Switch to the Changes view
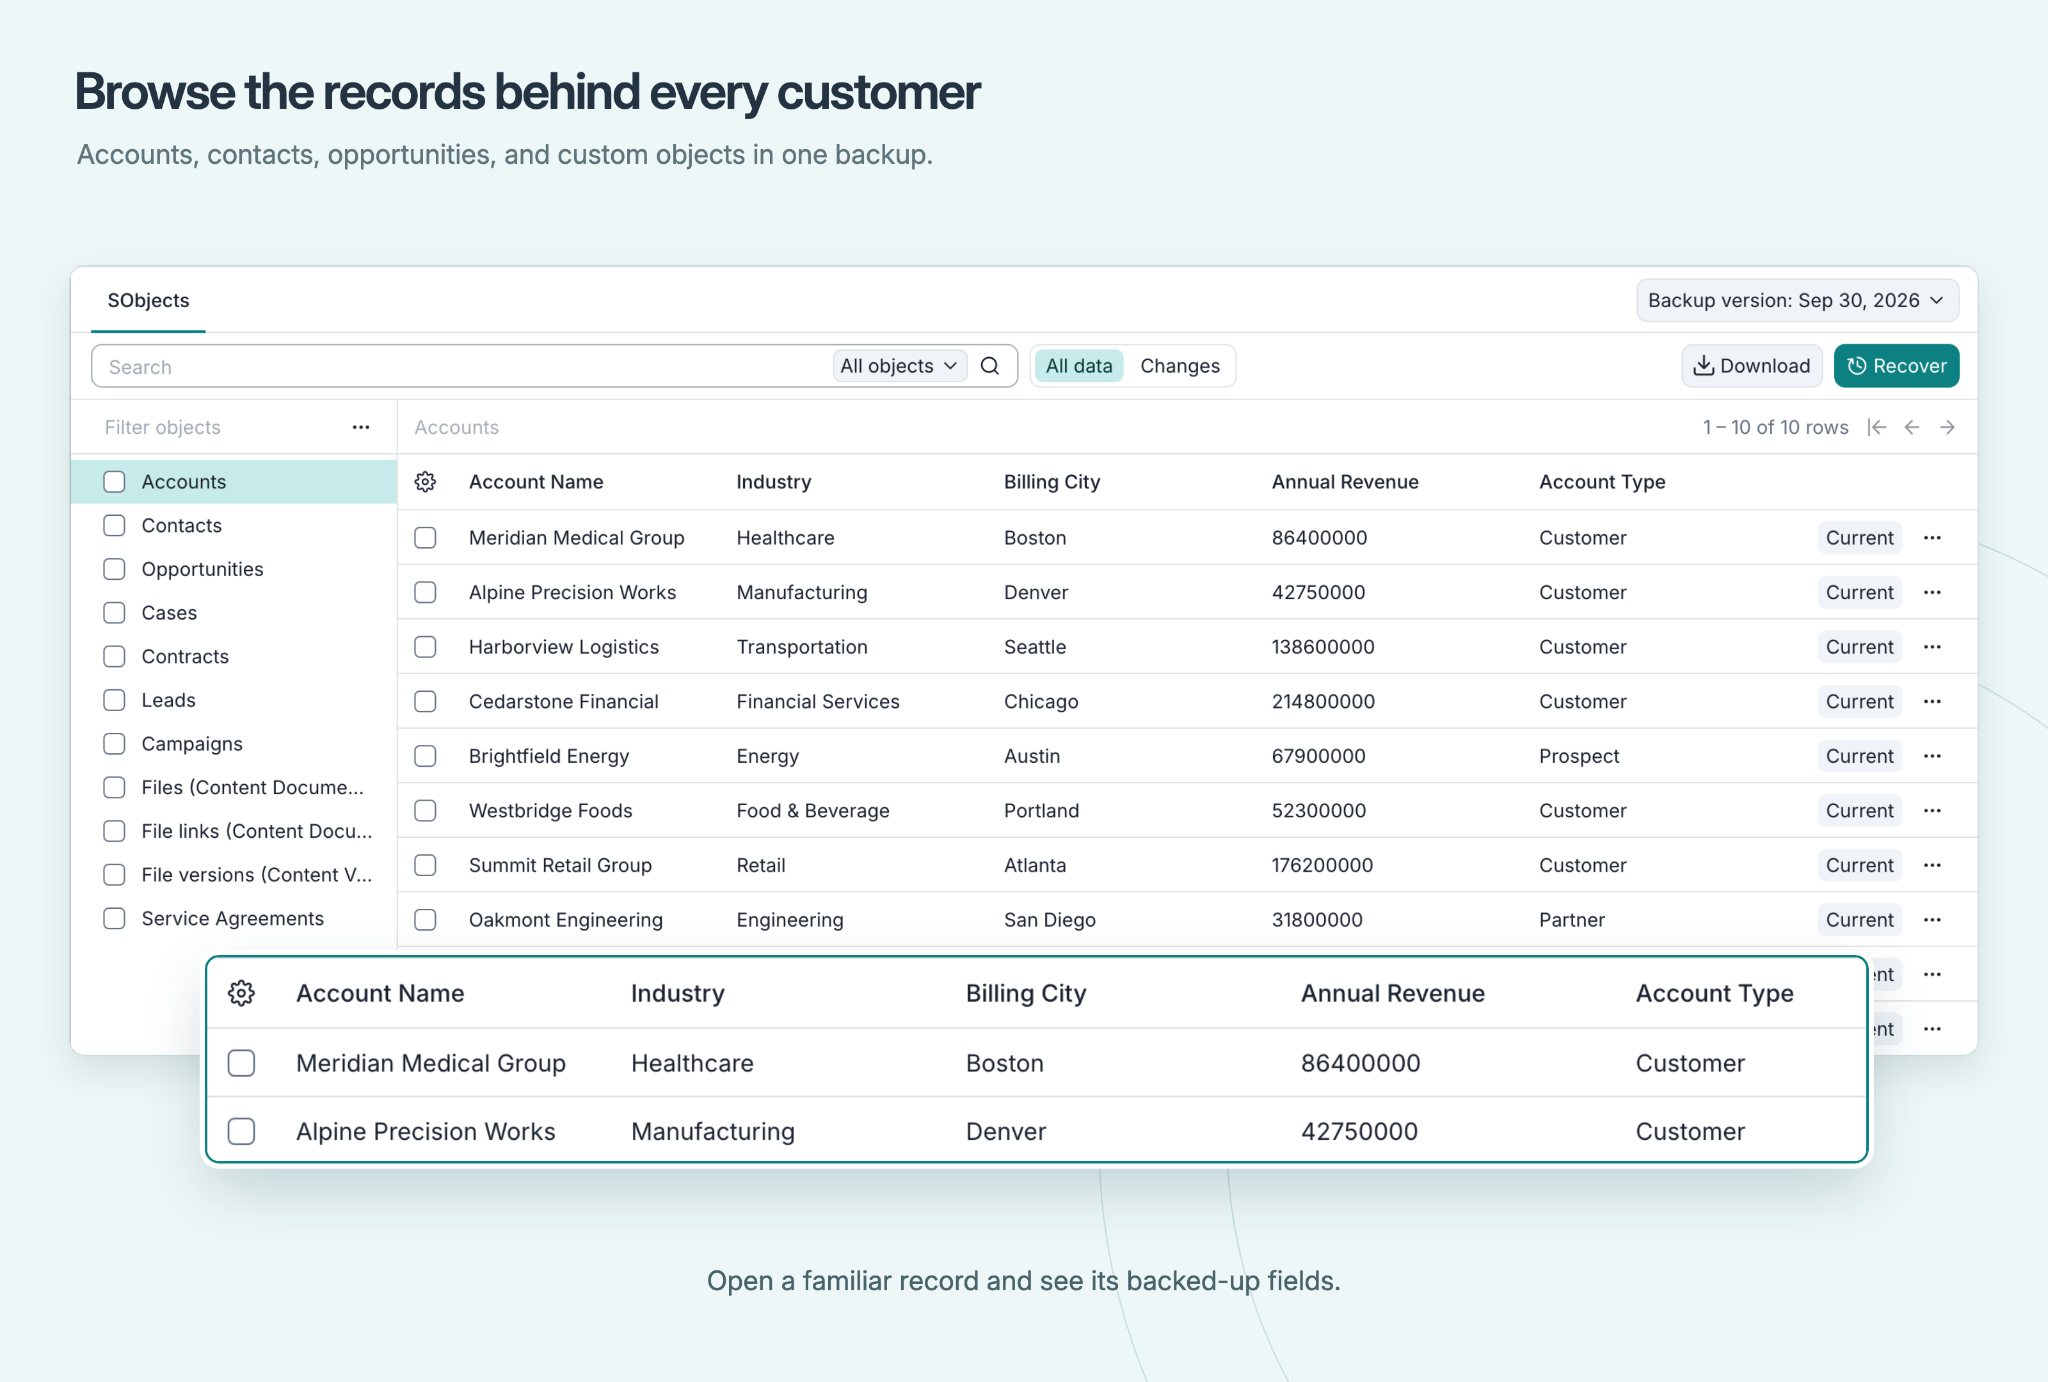 [1180, 366]
